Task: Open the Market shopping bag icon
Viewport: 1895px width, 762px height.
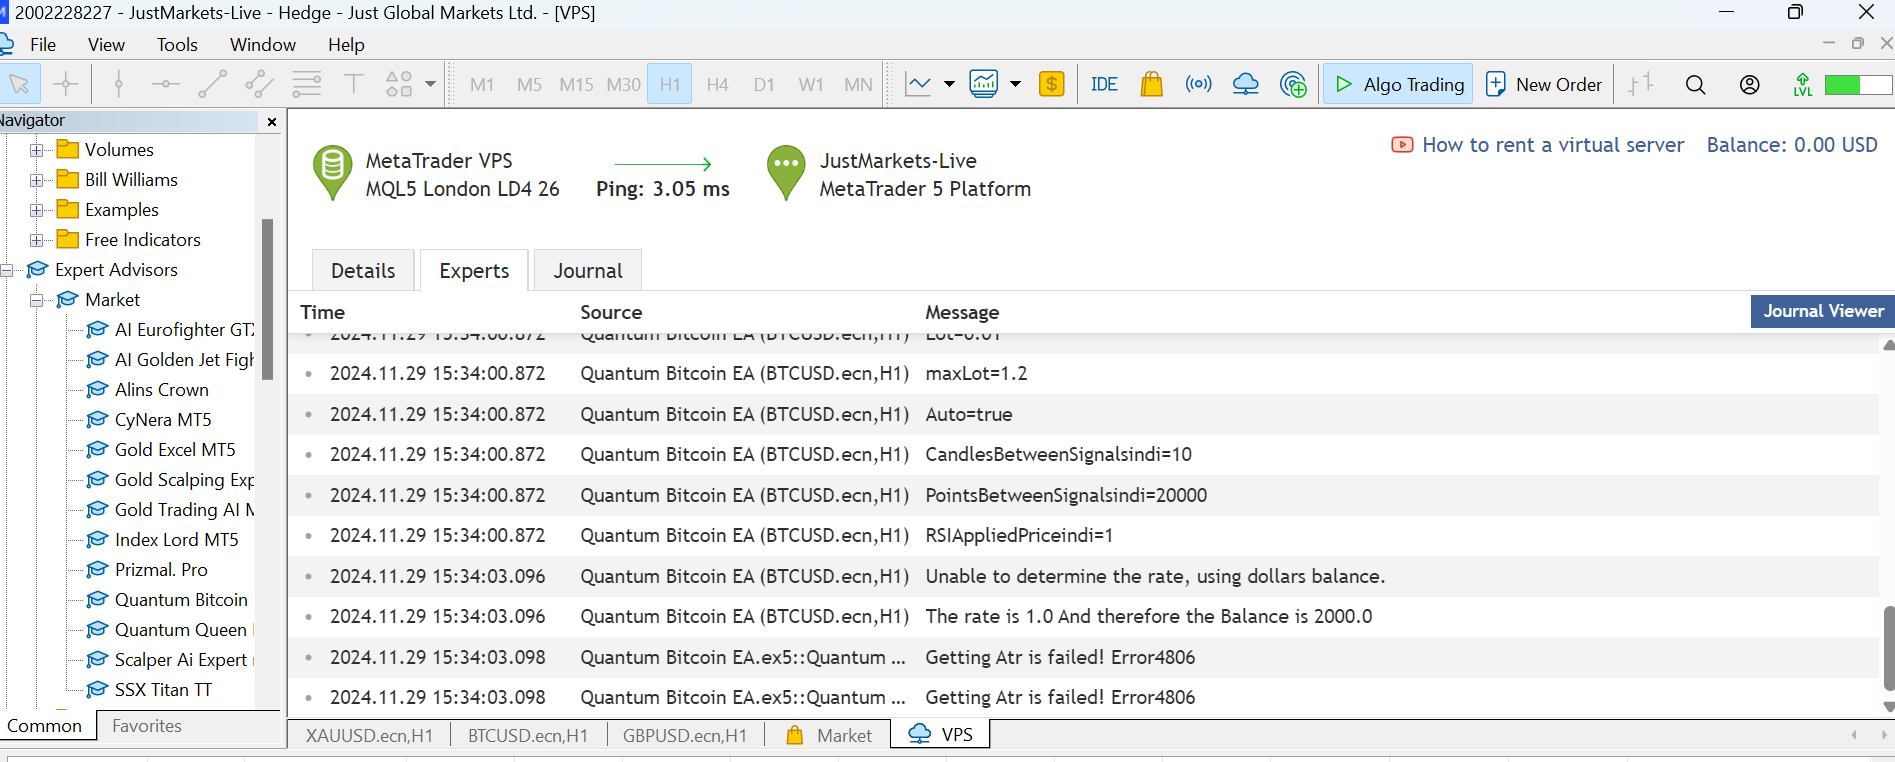Action: (x=1151, y=84)
